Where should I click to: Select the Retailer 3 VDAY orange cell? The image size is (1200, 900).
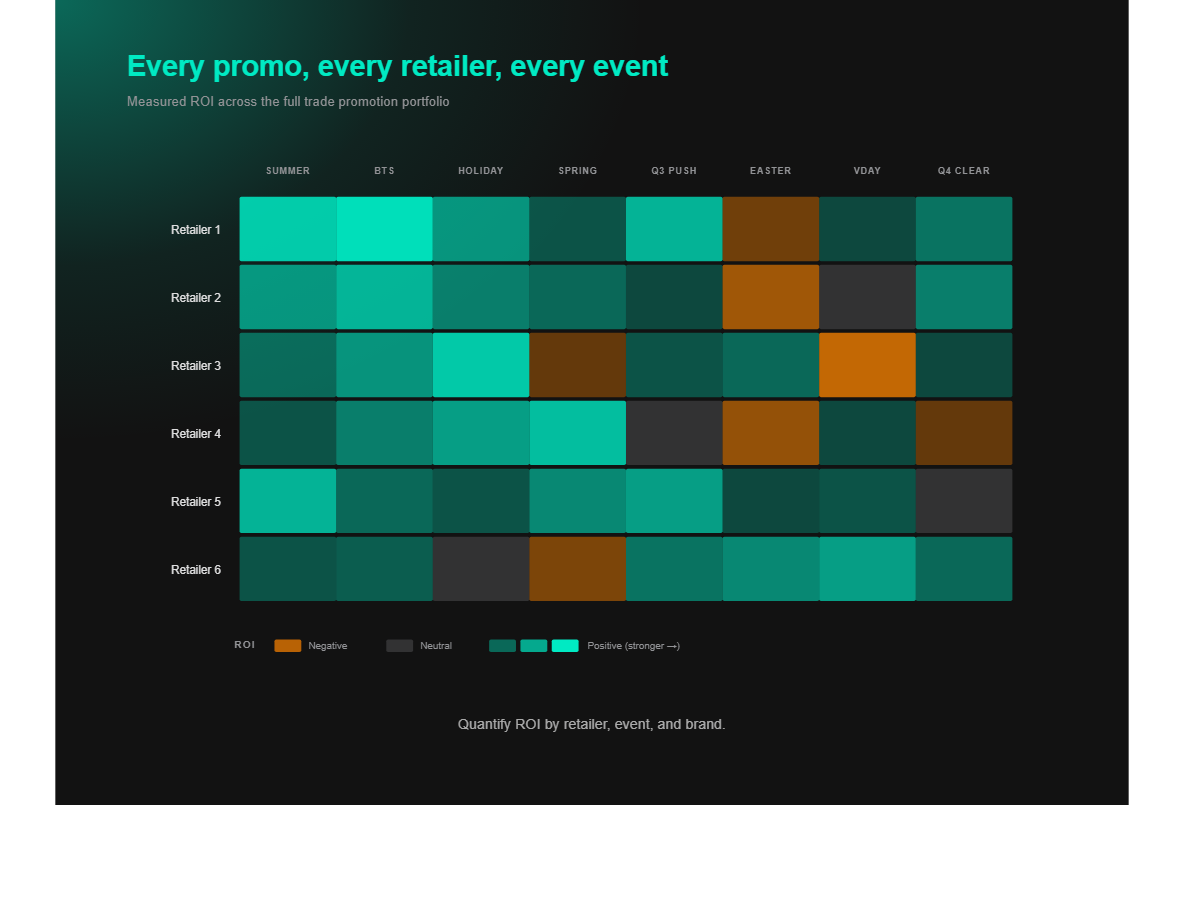coord(867,365)
